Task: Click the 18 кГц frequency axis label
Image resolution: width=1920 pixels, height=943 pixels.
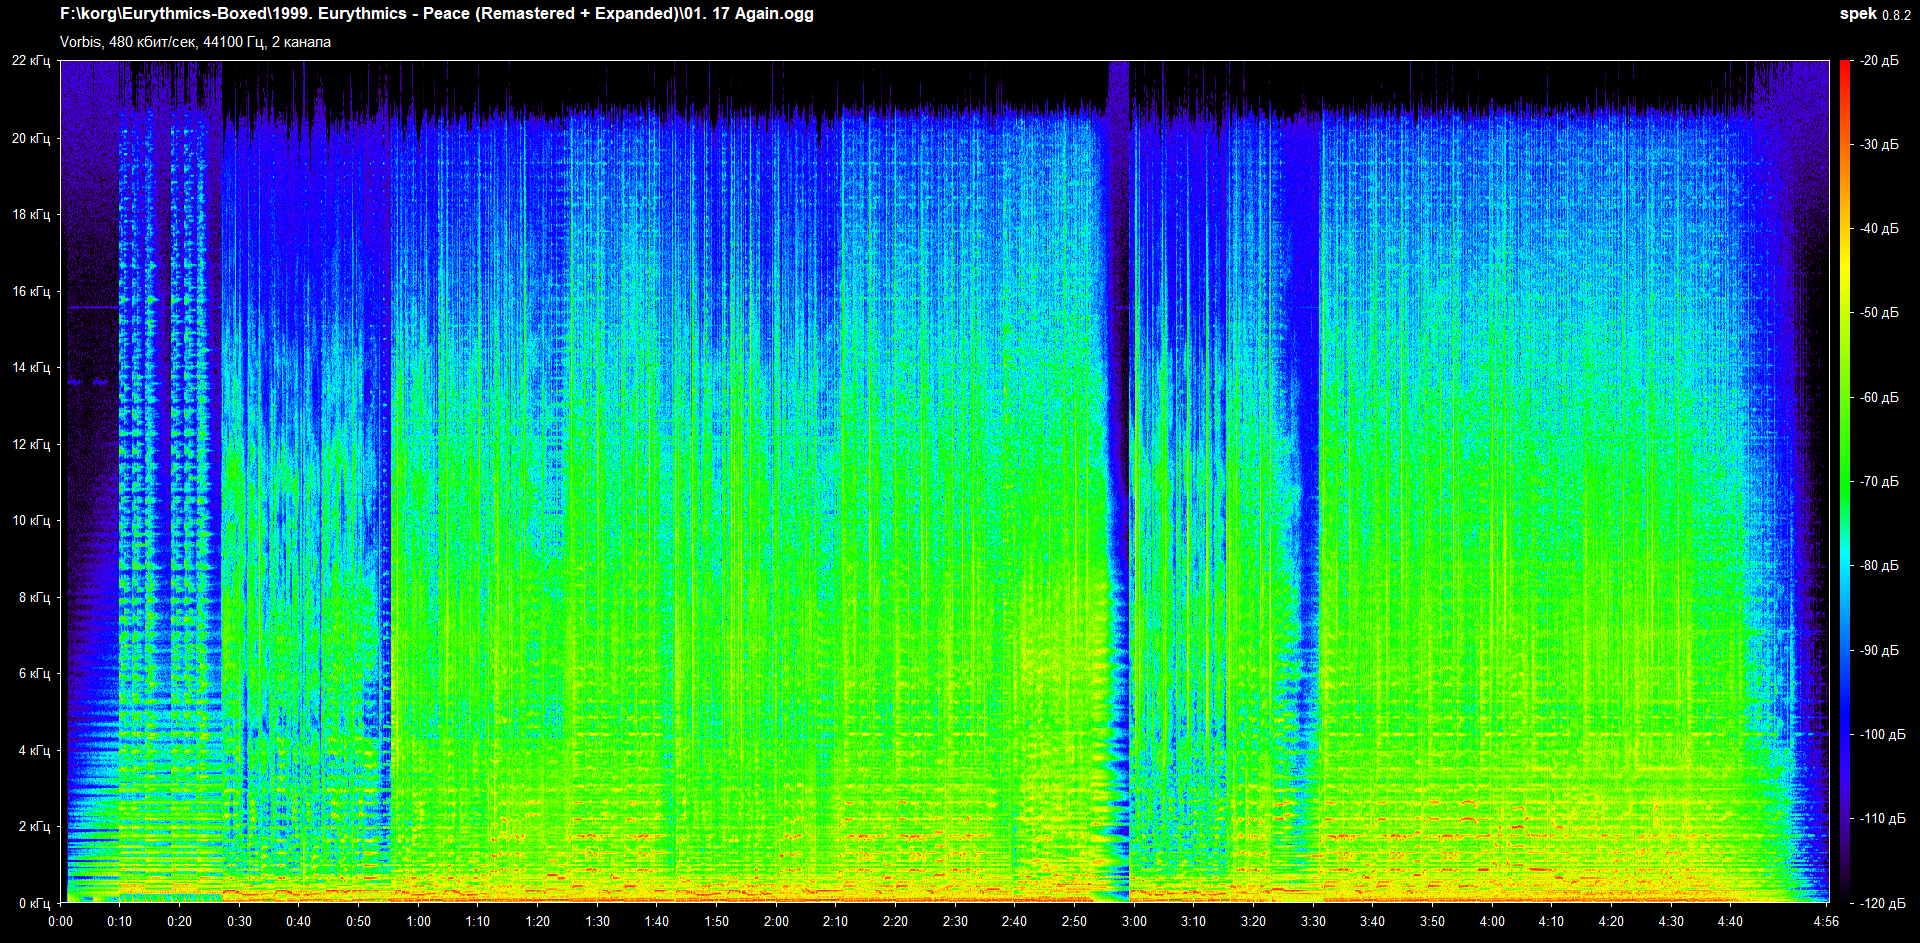Action: 31,214
